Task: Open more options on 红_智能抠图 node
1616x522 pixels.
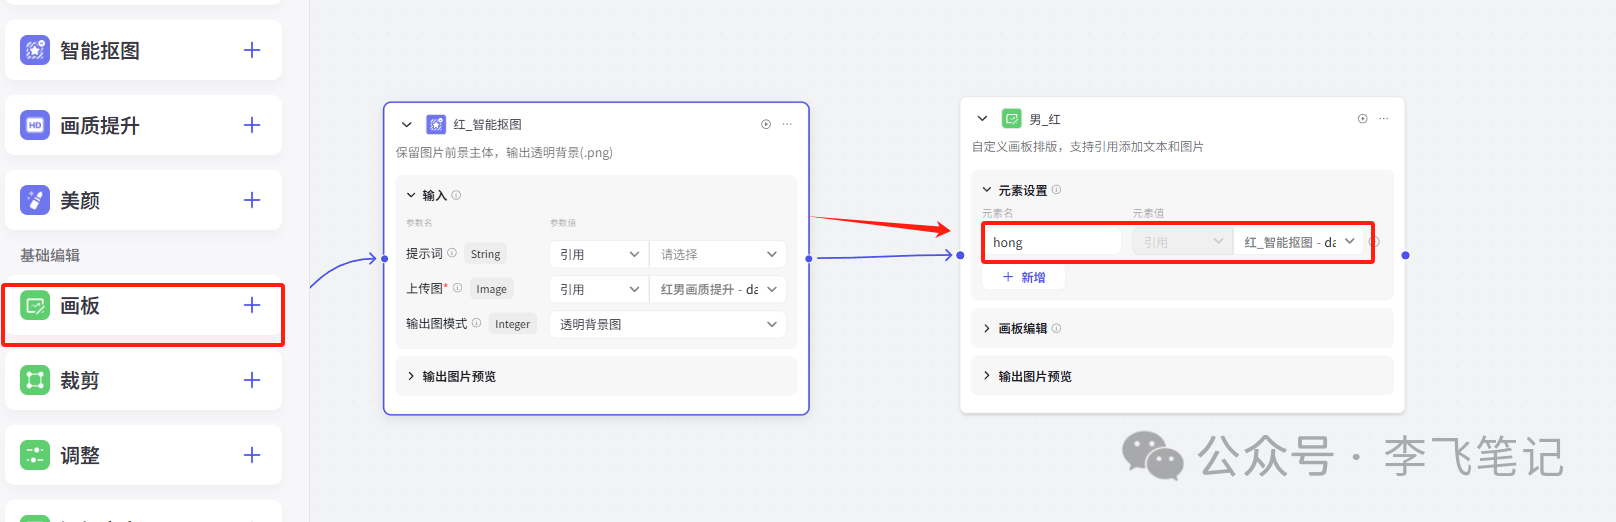Action: pos(787,124)
